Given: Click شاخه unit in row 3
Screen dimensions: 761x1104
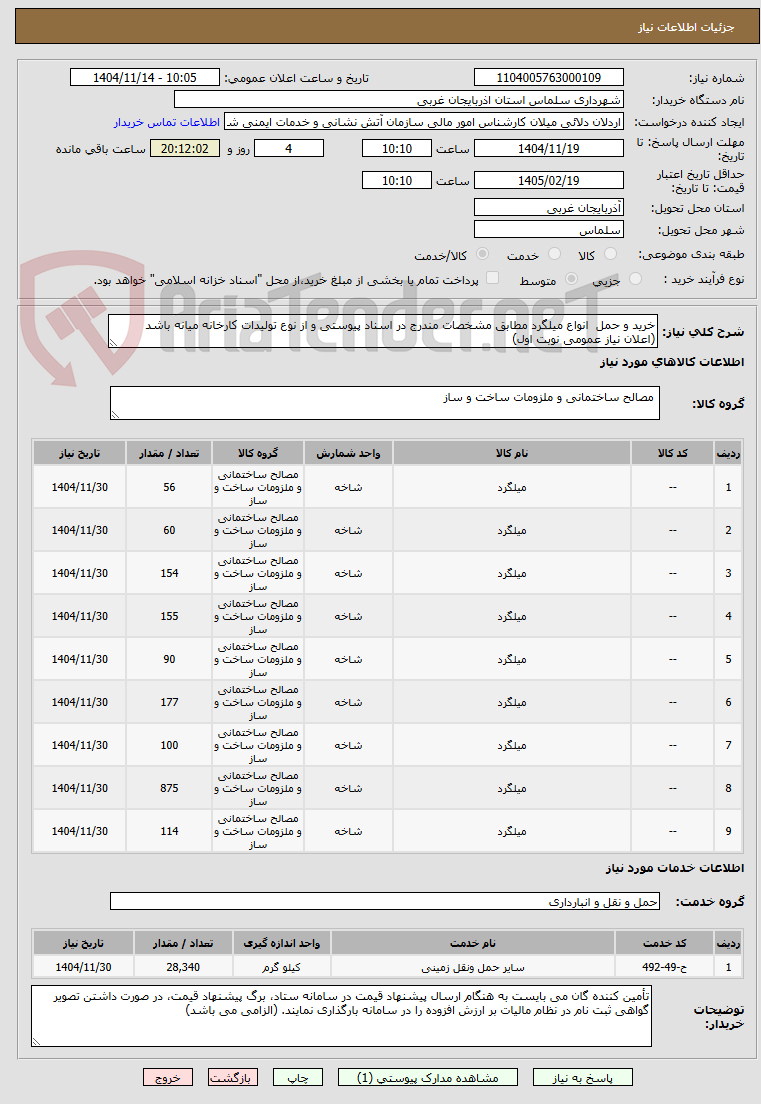Looking at the screenshot, I should 348,573.
